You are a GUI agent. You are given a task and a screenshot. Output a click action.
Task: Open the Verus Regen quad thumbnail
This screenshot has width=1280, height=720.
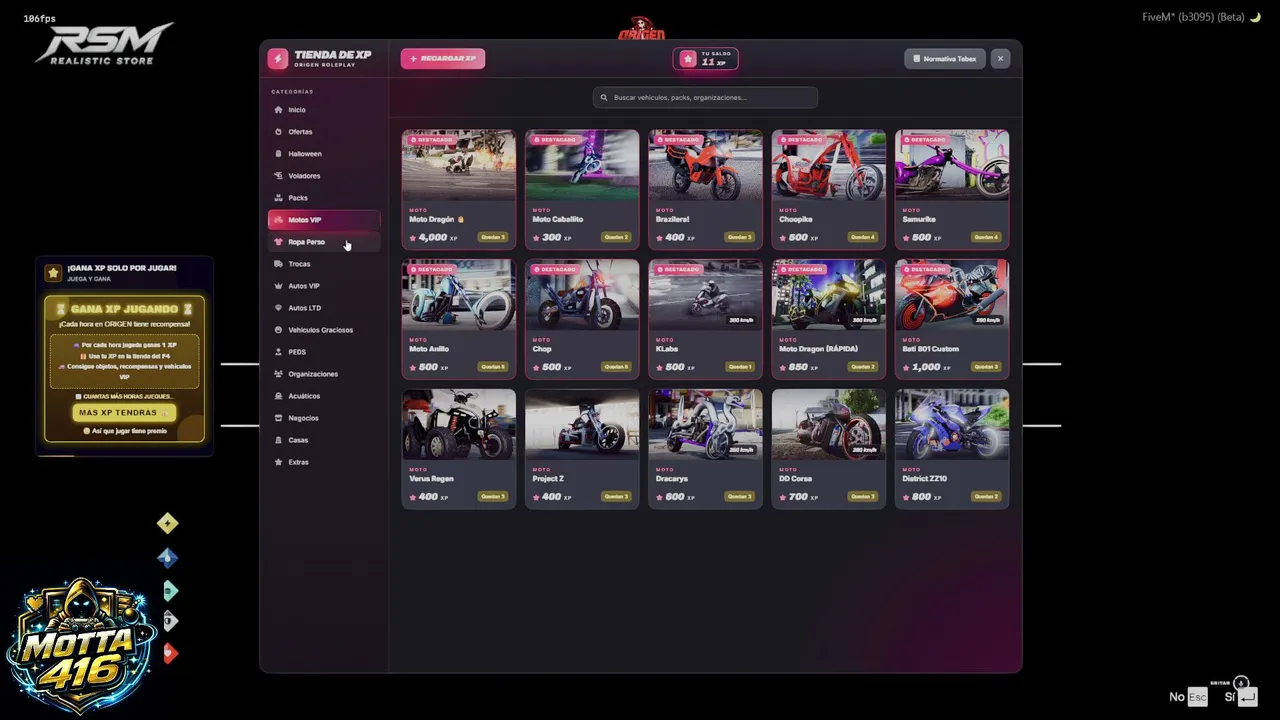459,425
